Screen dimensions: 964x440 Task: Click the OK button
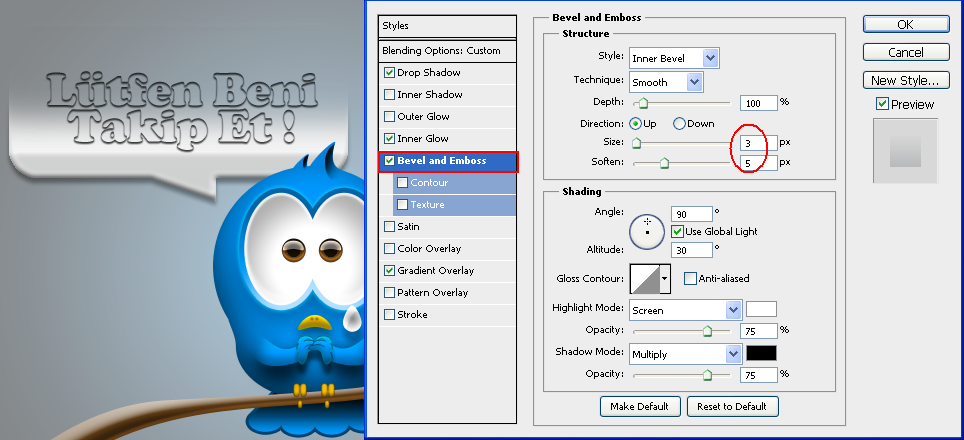906,24
